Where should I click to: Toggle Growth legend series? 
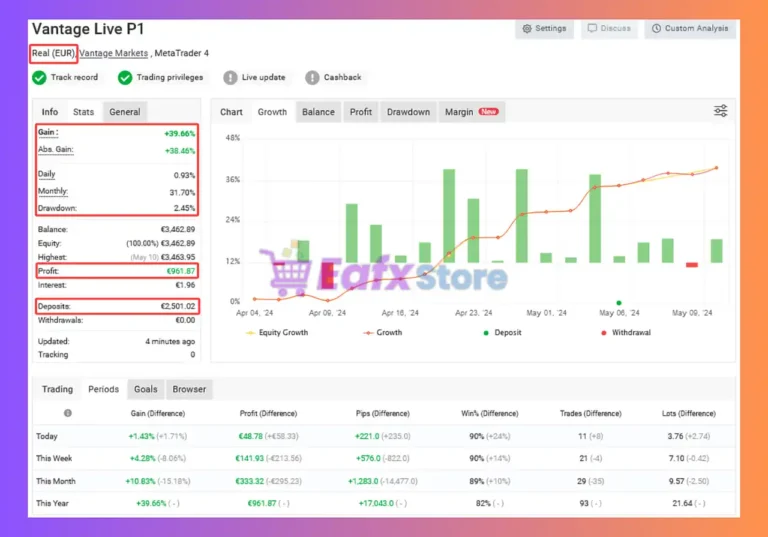[x=383, y=333]
